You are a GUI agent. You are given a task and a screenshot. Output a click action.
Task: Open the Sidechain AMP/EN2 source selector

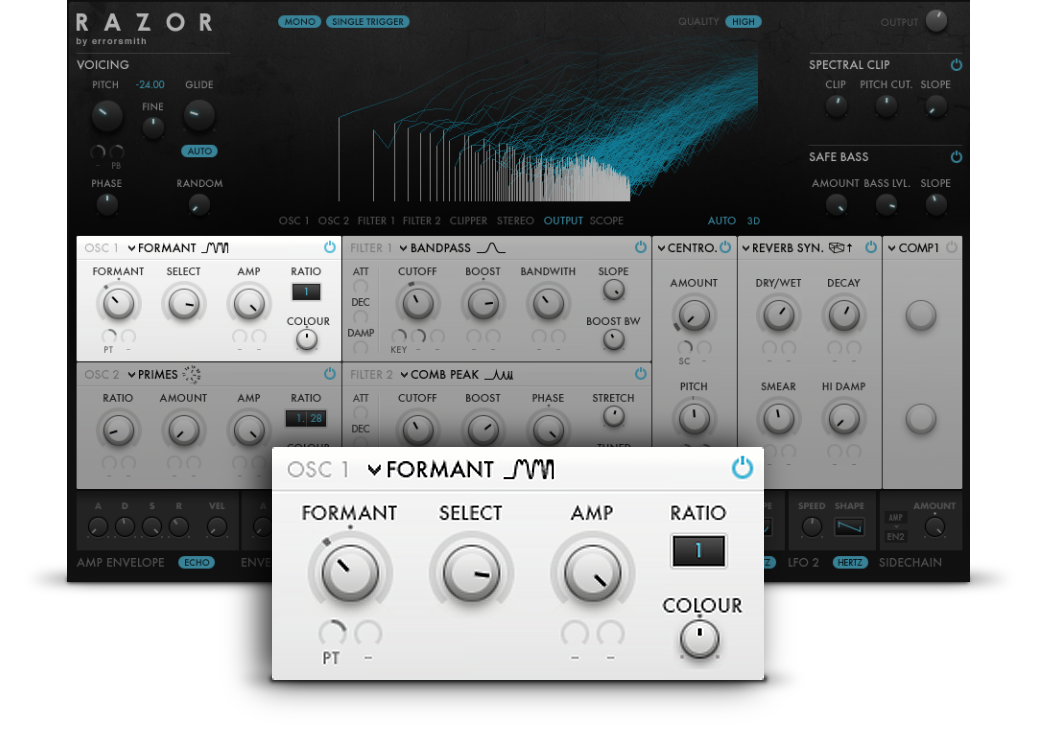[895, 527]
